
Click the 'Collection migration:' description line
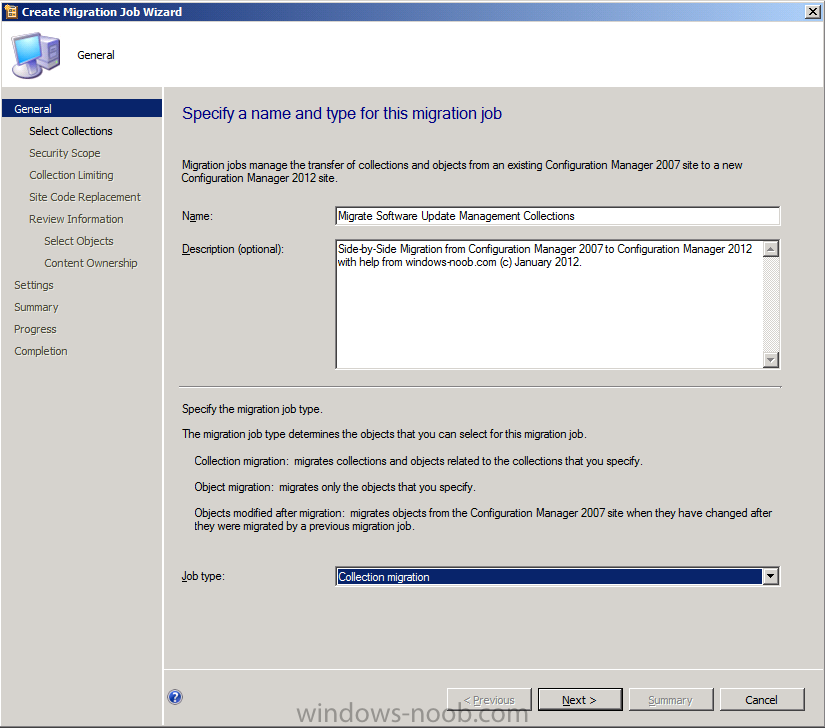(418, 461)
